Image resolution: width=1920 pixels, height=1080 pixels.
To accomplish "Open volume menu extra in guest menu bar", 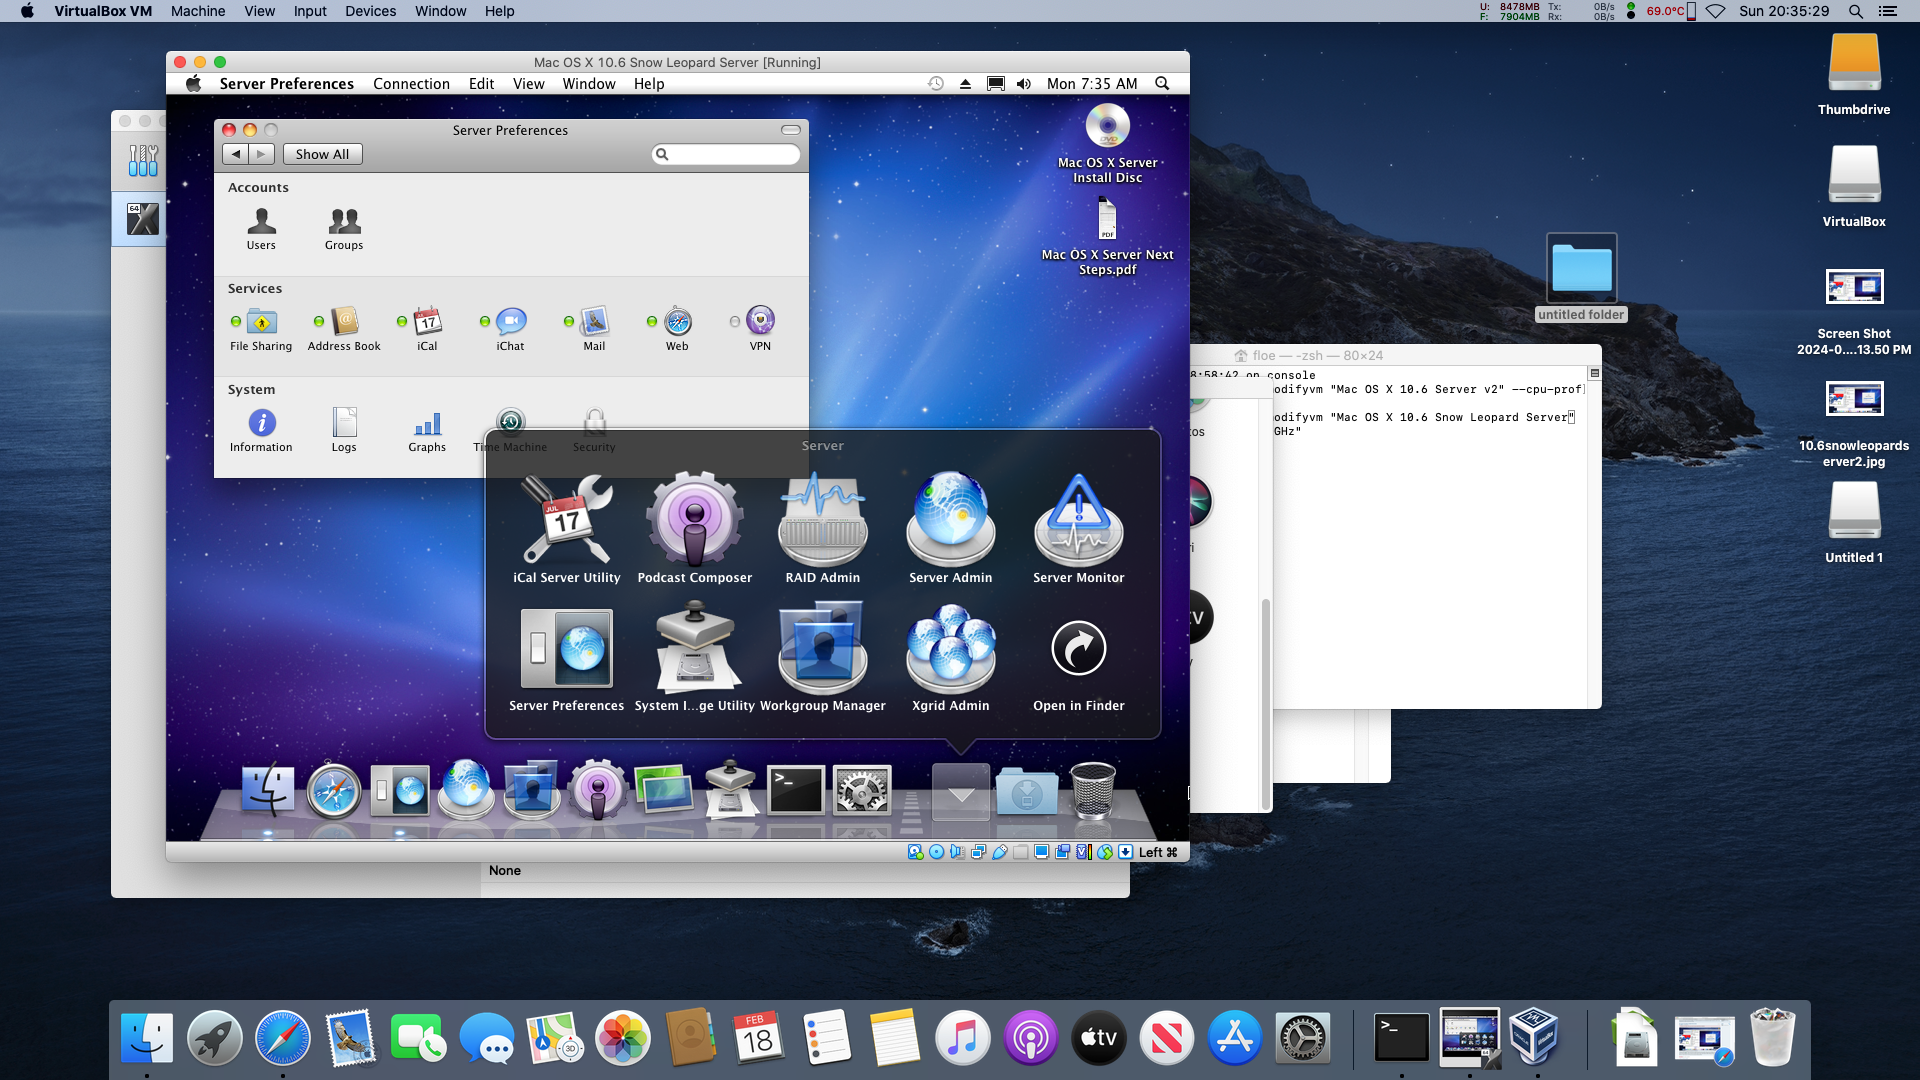I will (1023, 84).
